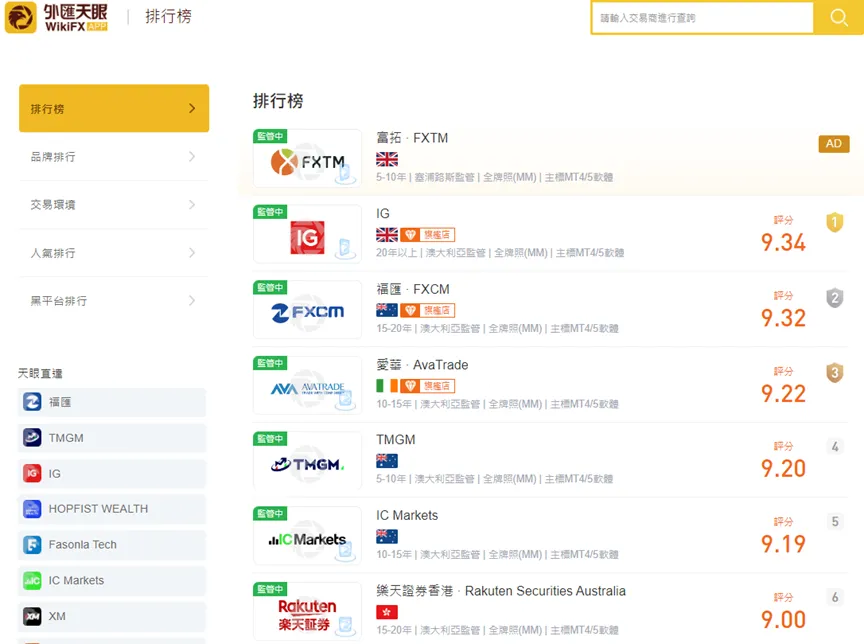Screen dimensions: 864x644
Task: Open 福匯 link in 天眼直達 list
Action: [x=112, y=402]
